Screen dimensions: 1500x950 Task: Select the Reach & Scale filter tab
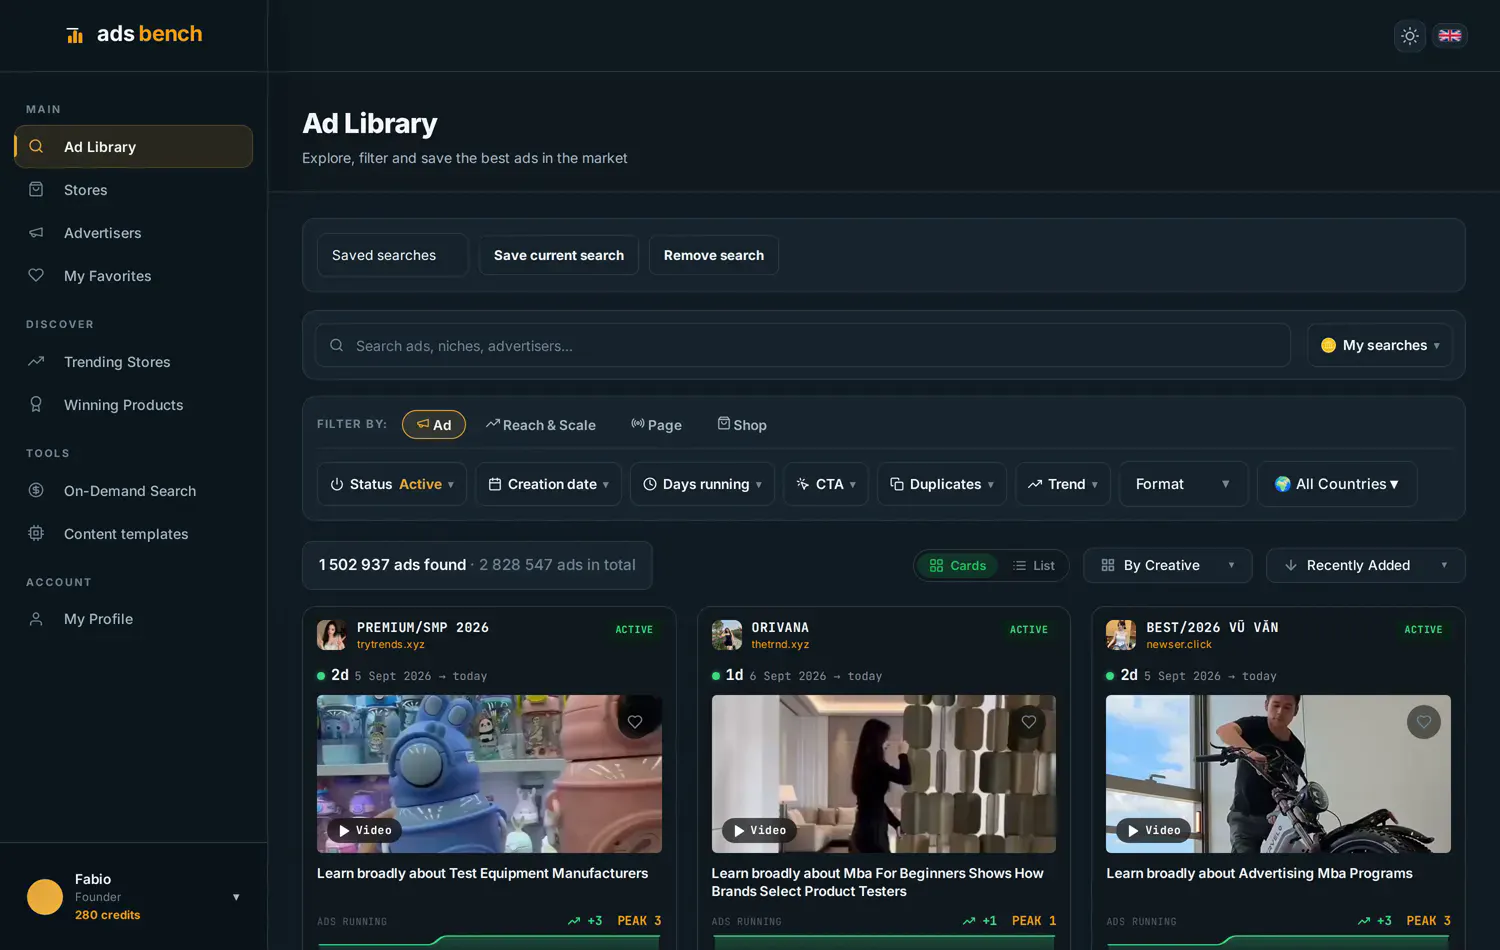(541, 425)
